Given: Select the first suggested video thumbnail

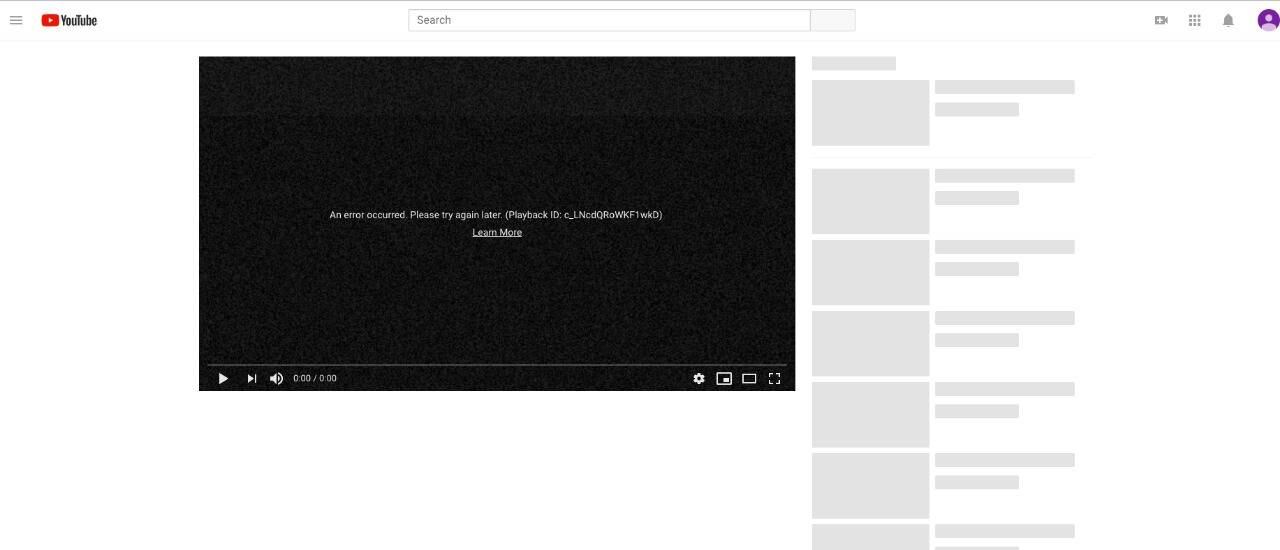Looking at the screenshot, I should [x=870, y=113].
